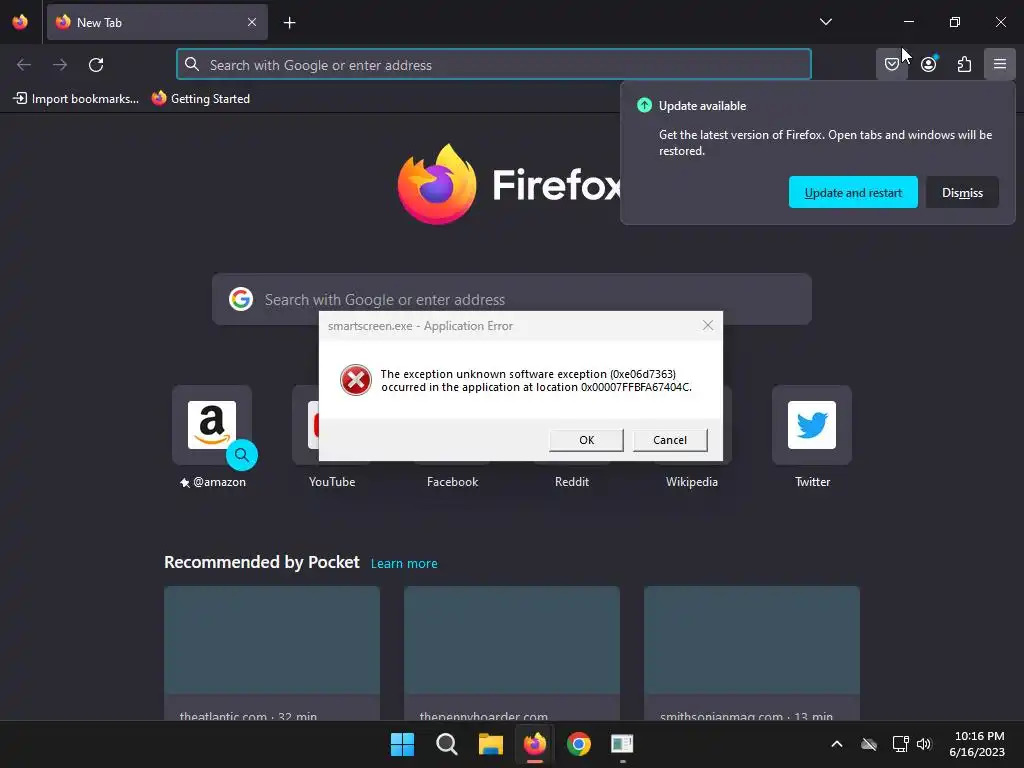This screenshot has height=768, width=1024.
Task: Open the Firefox account icon
Action: 928,64
